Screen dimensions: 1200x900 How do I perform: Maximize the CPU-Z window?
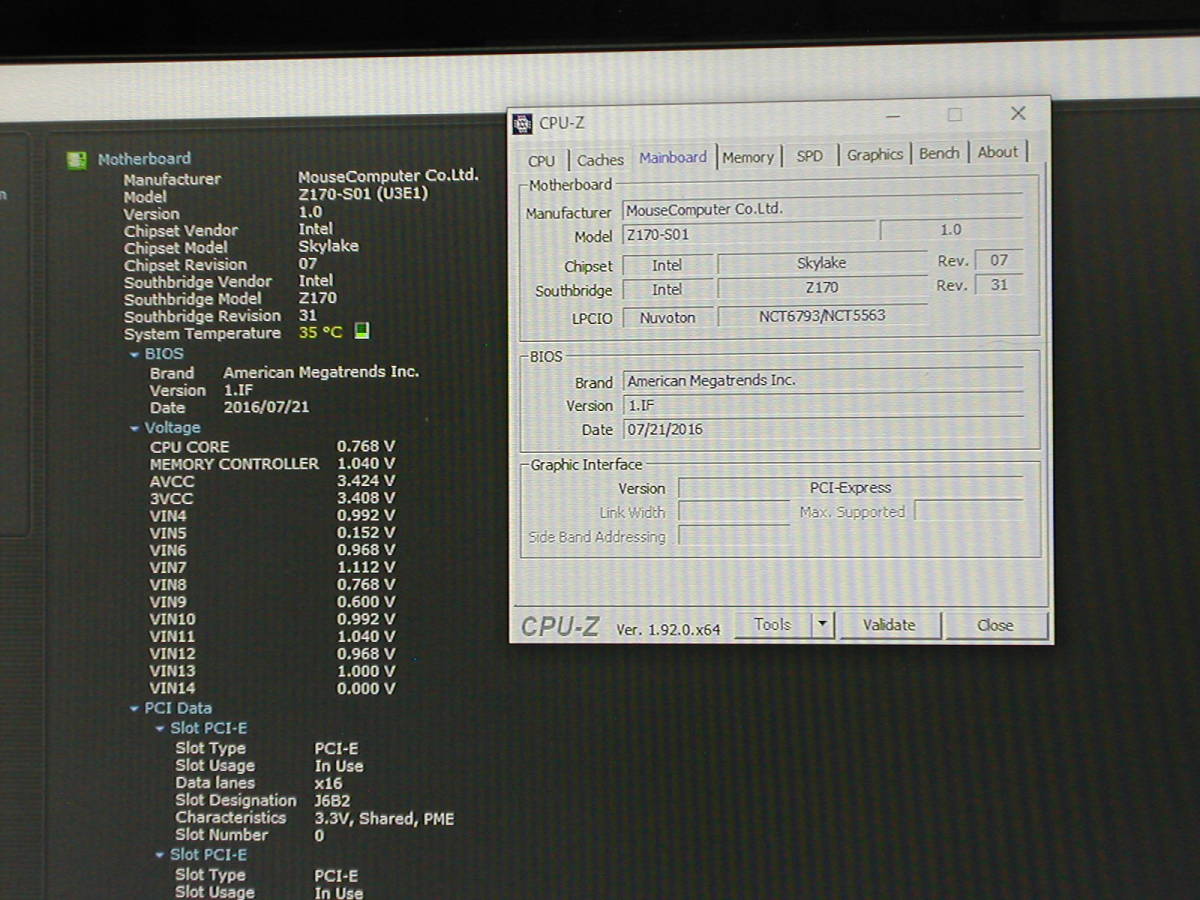point(954,115)
